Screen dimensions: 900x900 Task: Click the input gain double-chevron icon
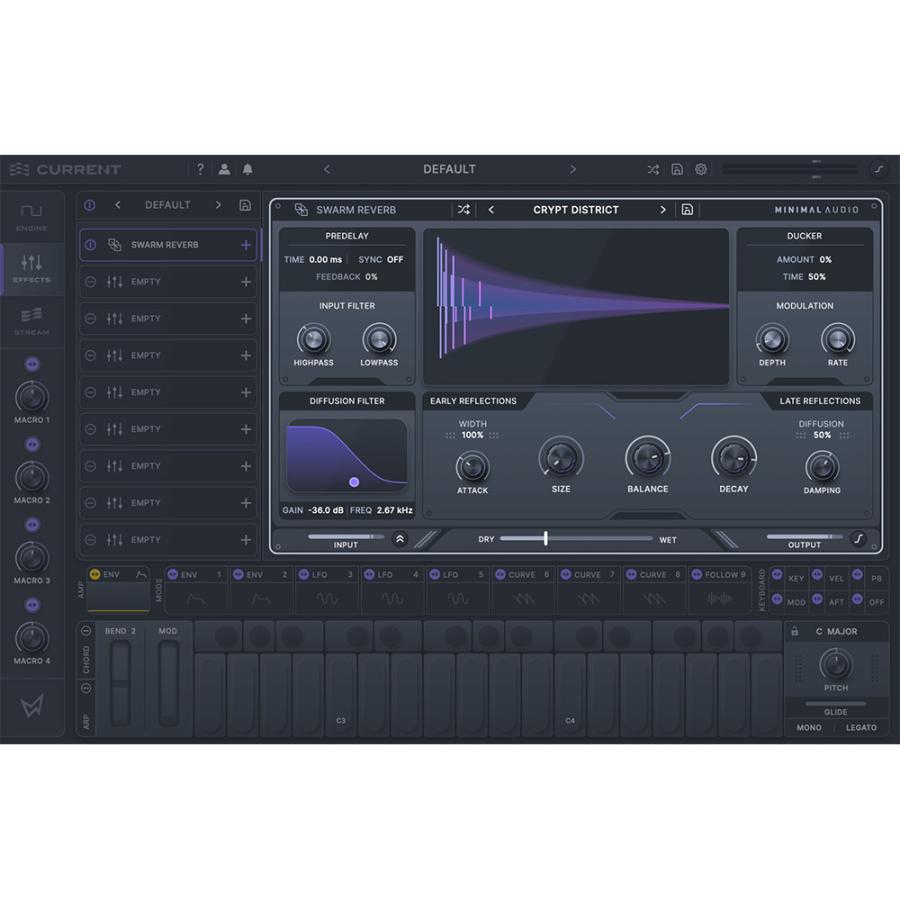(x=400, y=538)
